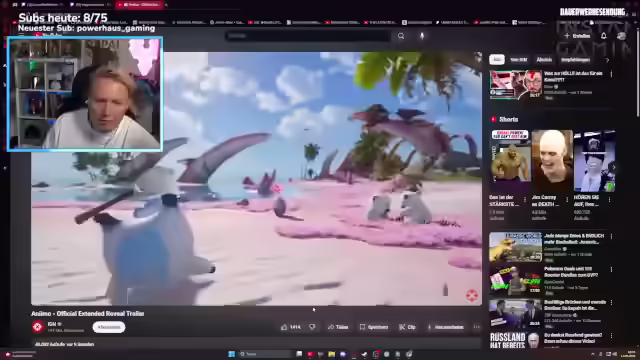Click the YouTube search input field
The height and width of the screenshot is (360, 640).
coord(307,36)
